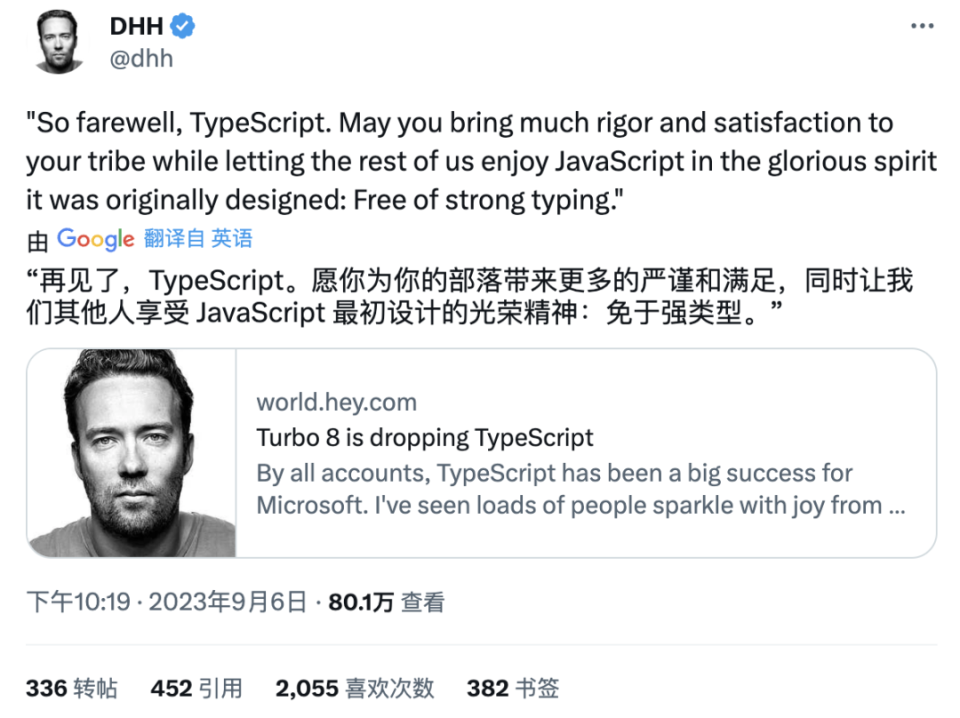The image size is (960, 718).
Task: View the 2,055 喜欢次数 likes list
Action: [x=355, y=688]
